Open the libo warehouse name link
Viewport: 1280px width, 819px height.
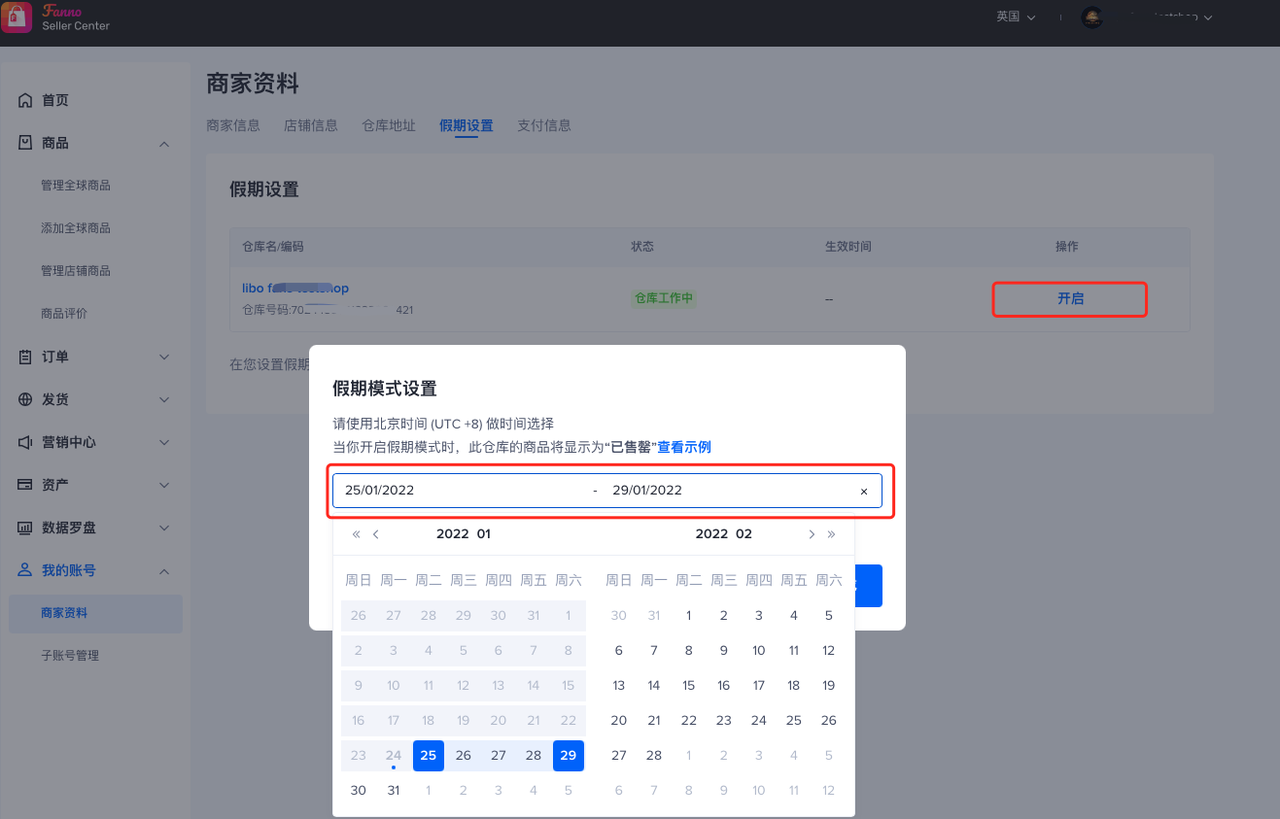coord(296,288)
